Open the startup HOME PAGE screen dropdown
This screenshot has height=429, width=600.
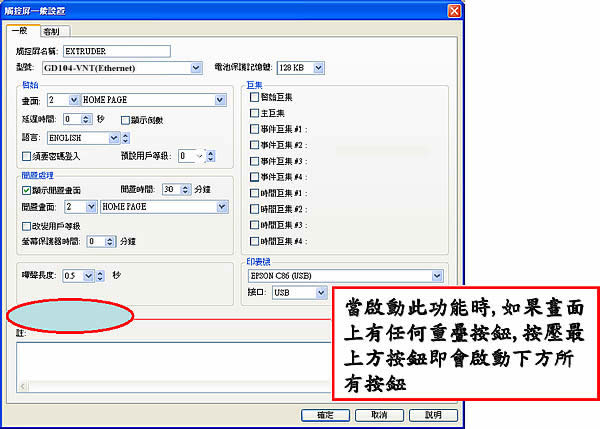click(x=220, y=100)
